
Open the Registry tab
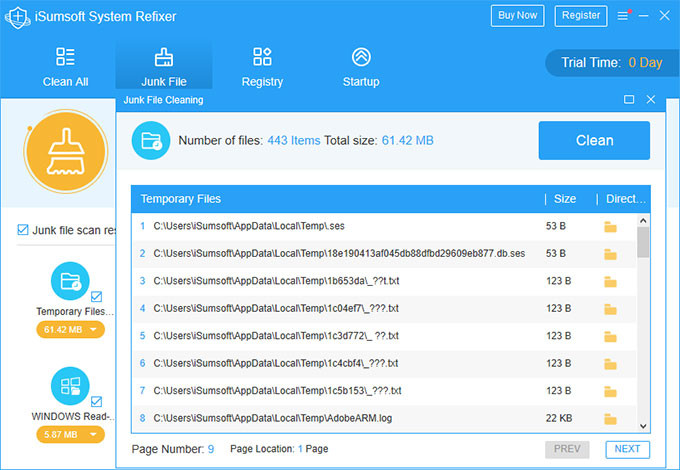point(262,67)
